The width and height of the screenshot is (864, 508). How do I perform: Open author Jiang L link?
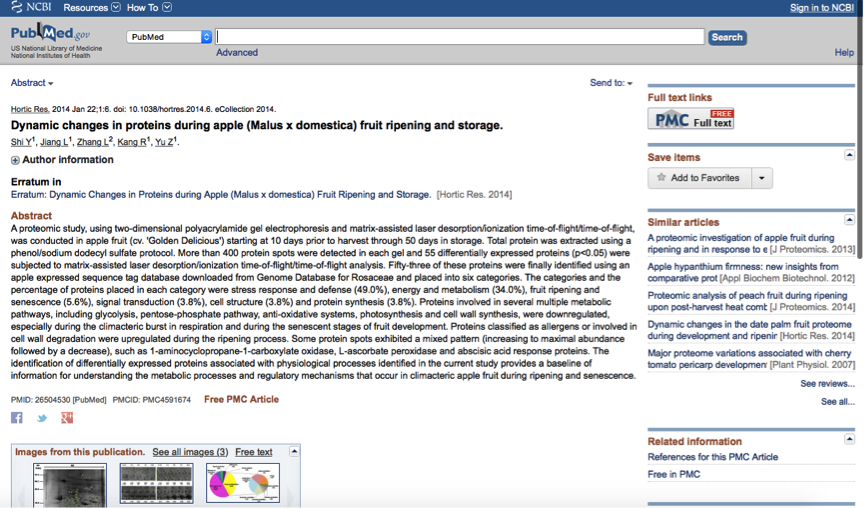click(x=54, y=142)
